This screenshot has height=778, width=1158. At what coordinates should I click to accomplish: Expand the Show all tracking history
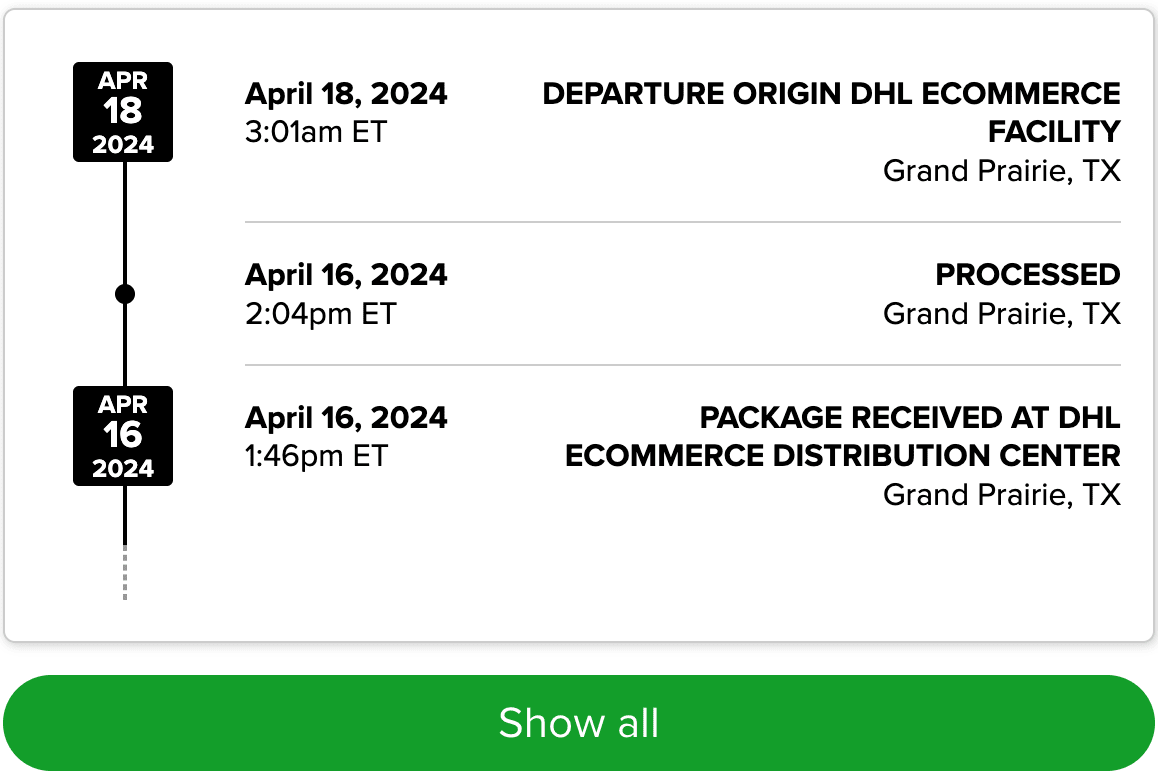pyautogui.click(x=579, y=722)
